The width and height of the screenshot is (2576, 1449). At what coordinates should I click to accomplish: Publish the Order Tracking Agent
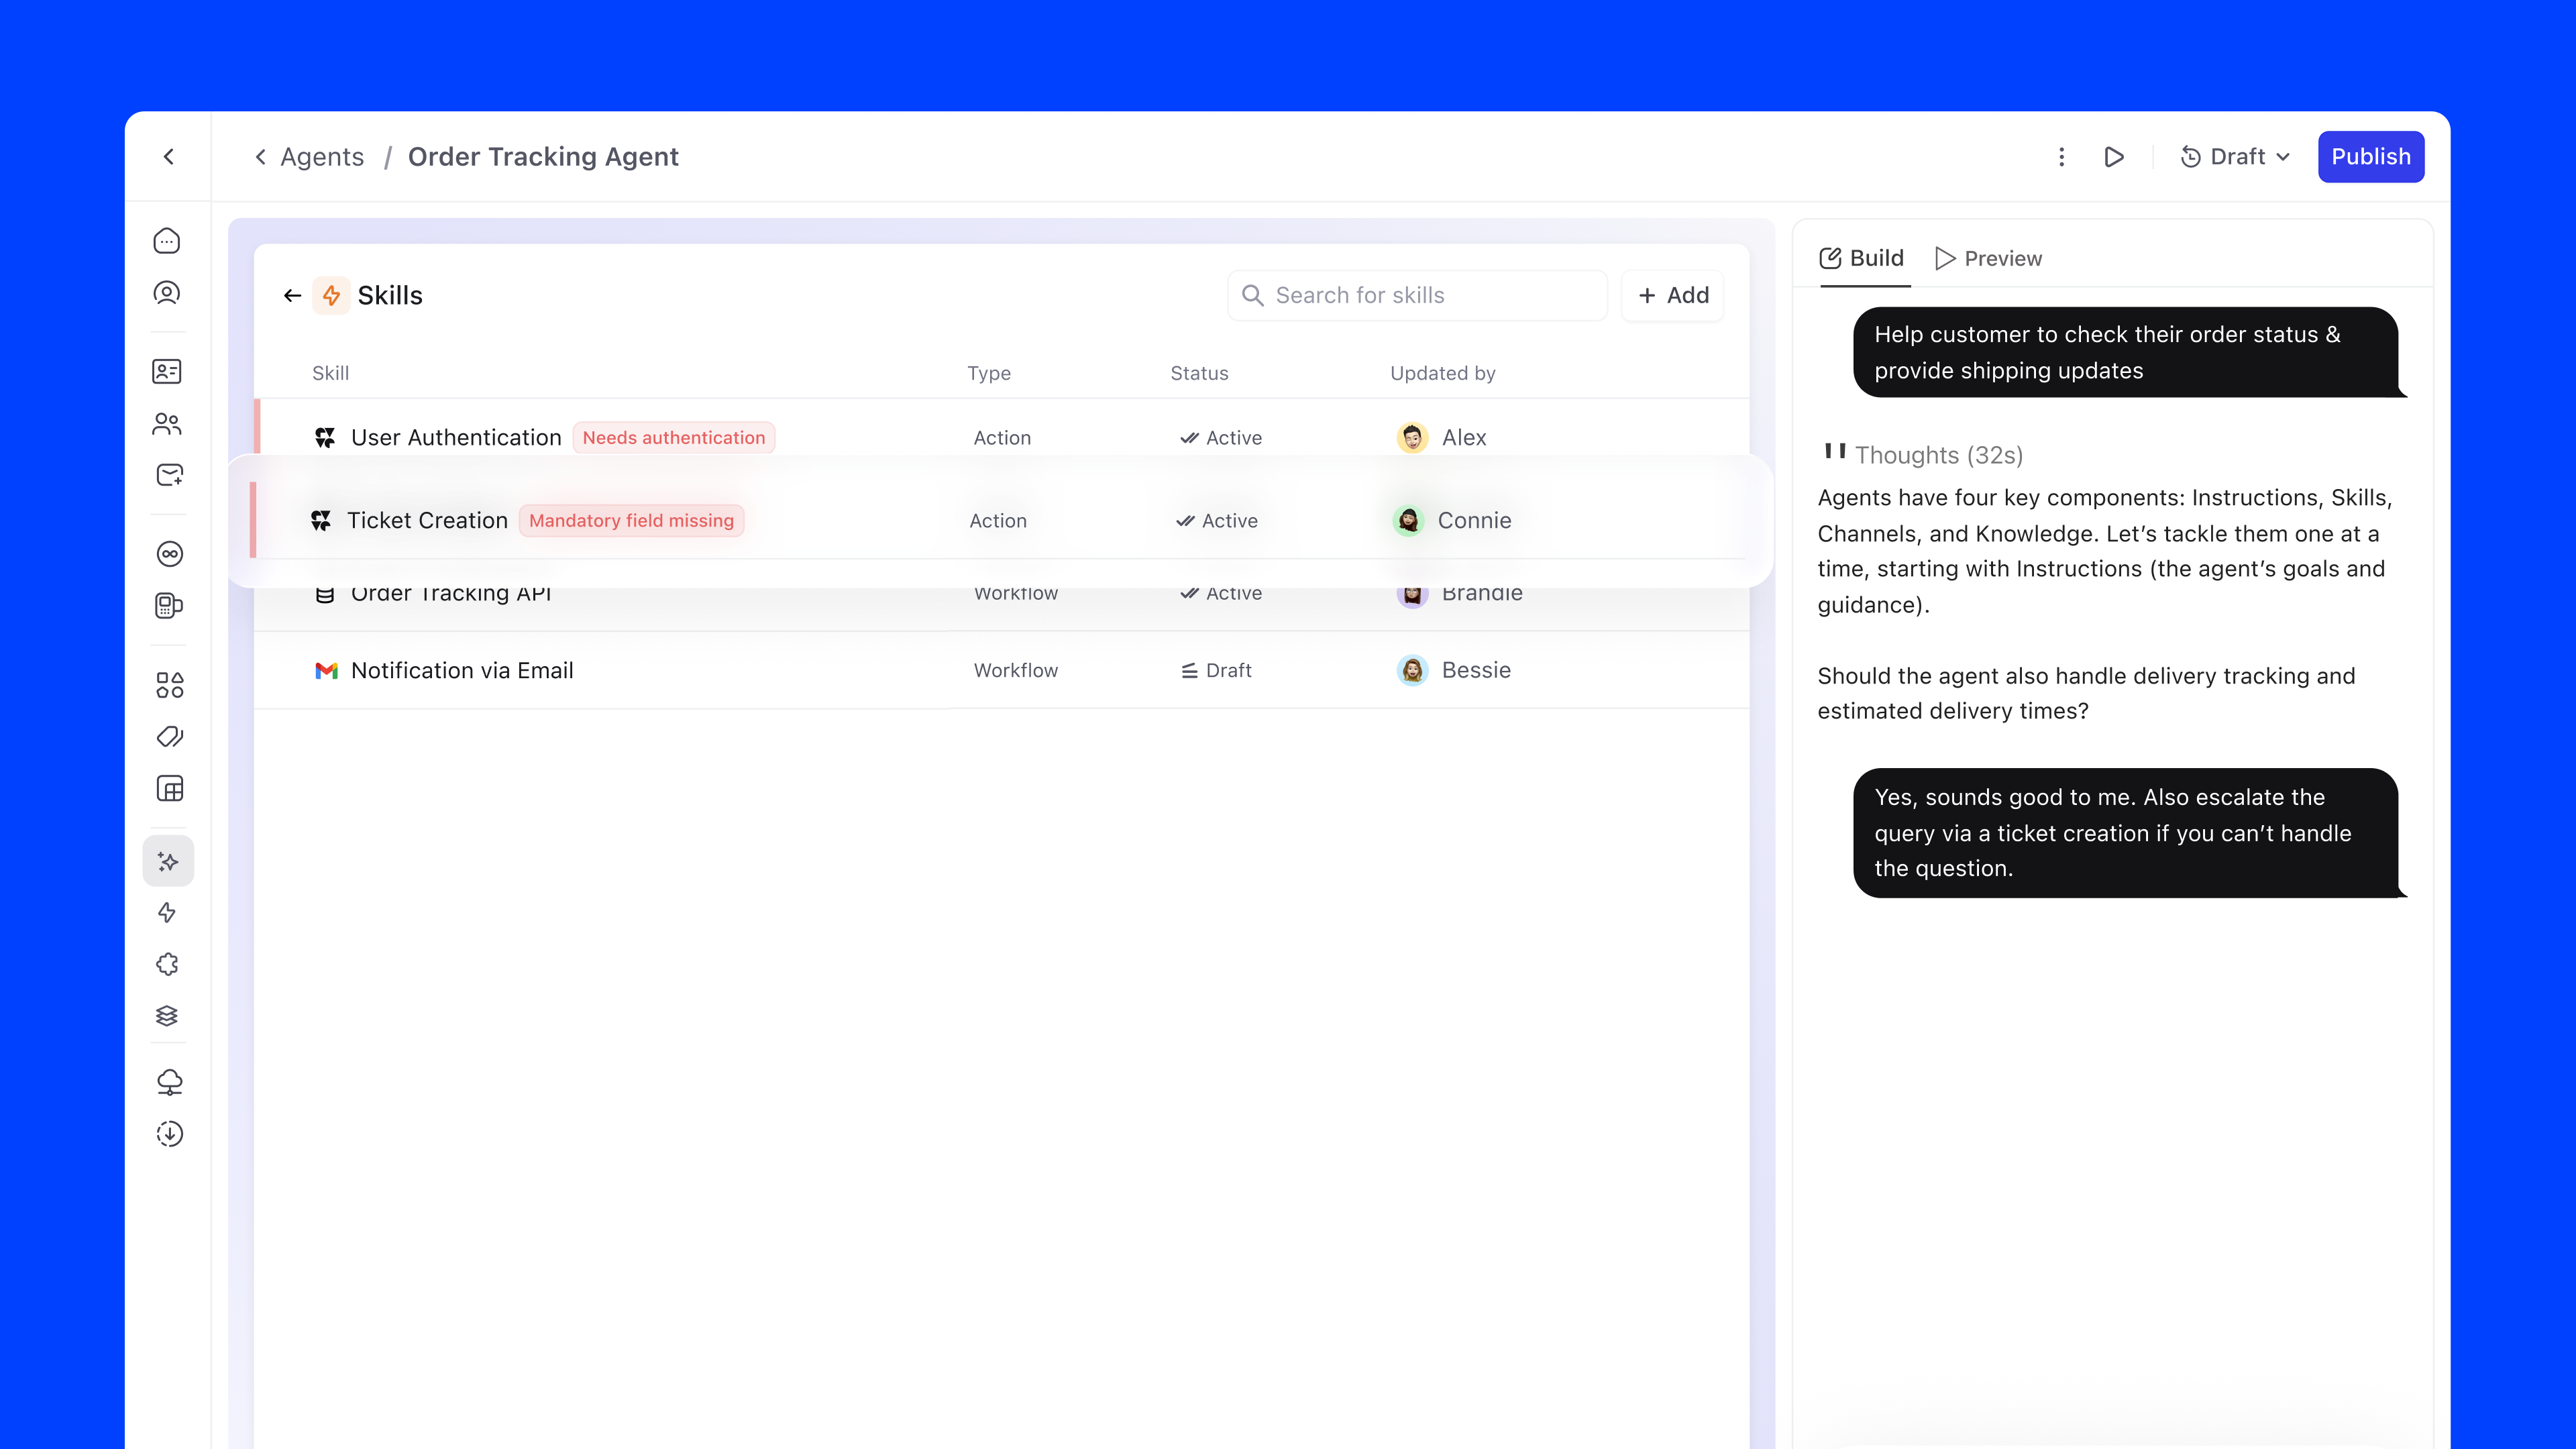pos(2371,157)
